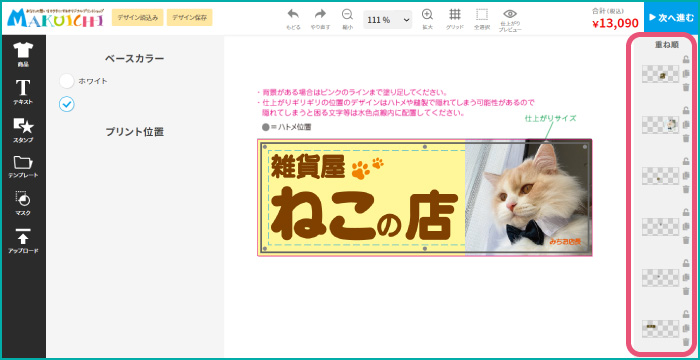This screenshot has height=360, width=700.
Task: Select the third layer thumbnail
Action: (660, 176)
